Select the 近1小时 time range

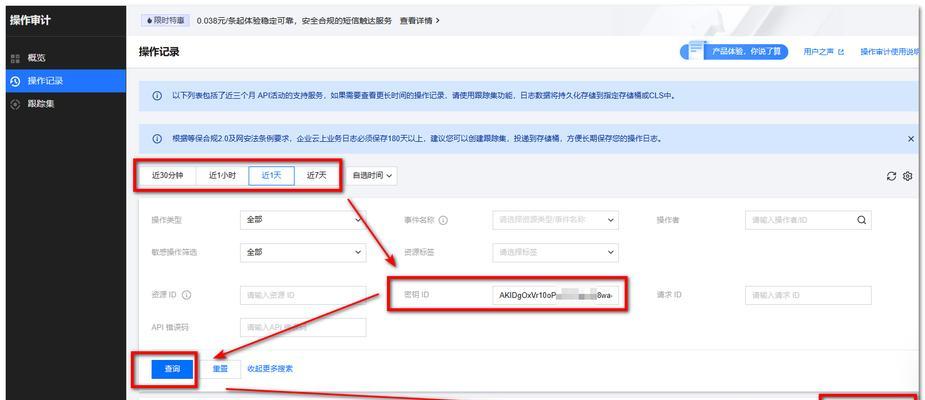(222, 176)
